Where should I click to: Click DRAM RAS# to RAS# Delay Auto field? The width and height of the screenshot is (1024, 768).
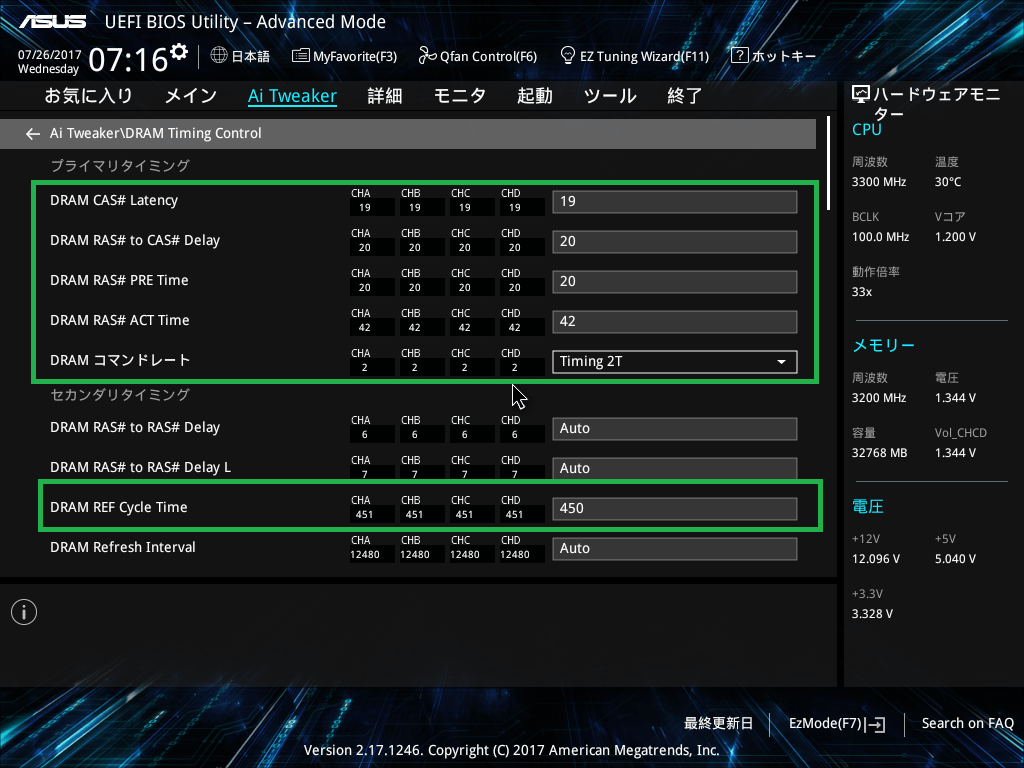pos(675,428)
